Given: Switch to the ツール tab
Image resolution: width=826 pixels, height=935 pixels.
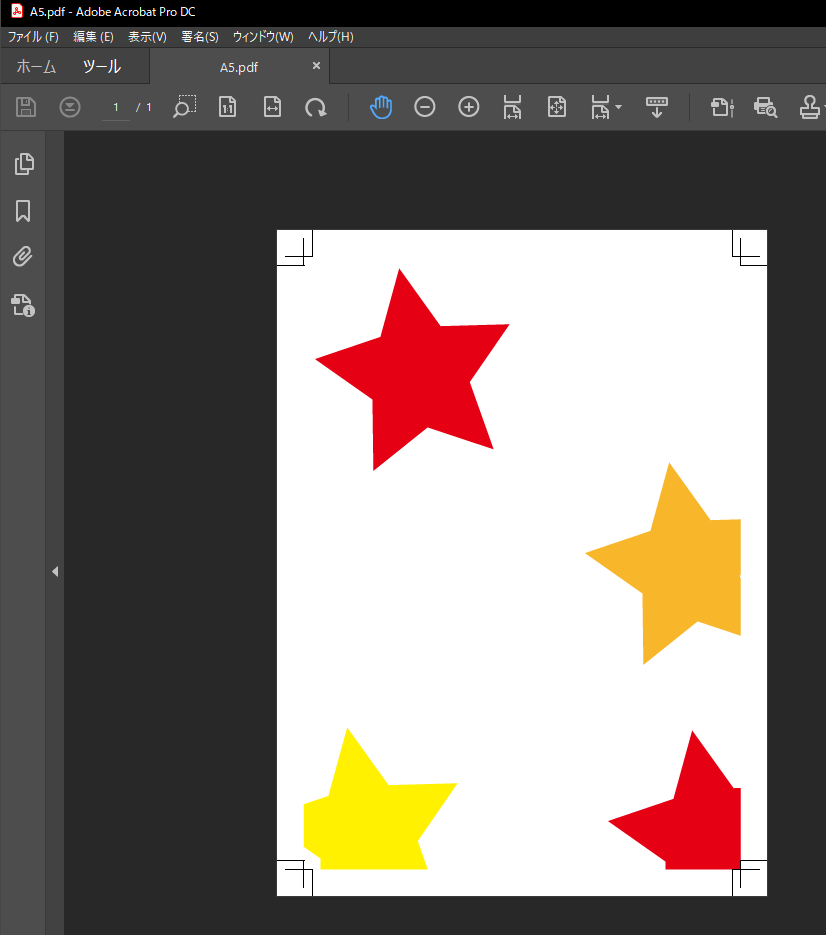Looking at the screenshot, I should [x=101, y=67].
